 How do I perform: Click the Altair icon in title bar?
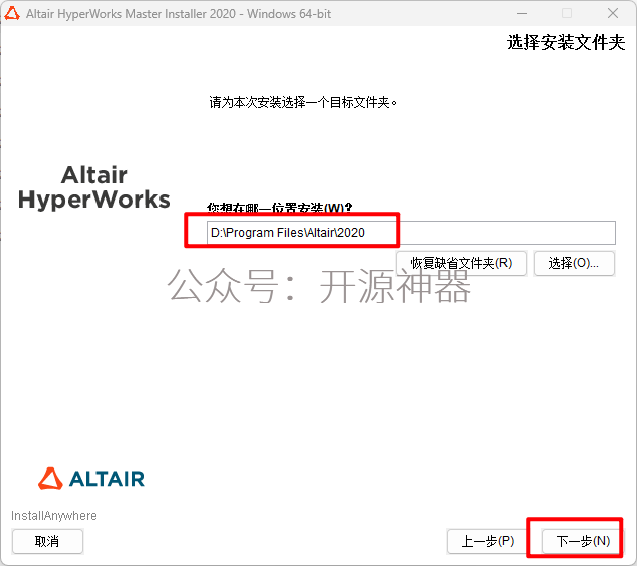click(x=12, y=13)
